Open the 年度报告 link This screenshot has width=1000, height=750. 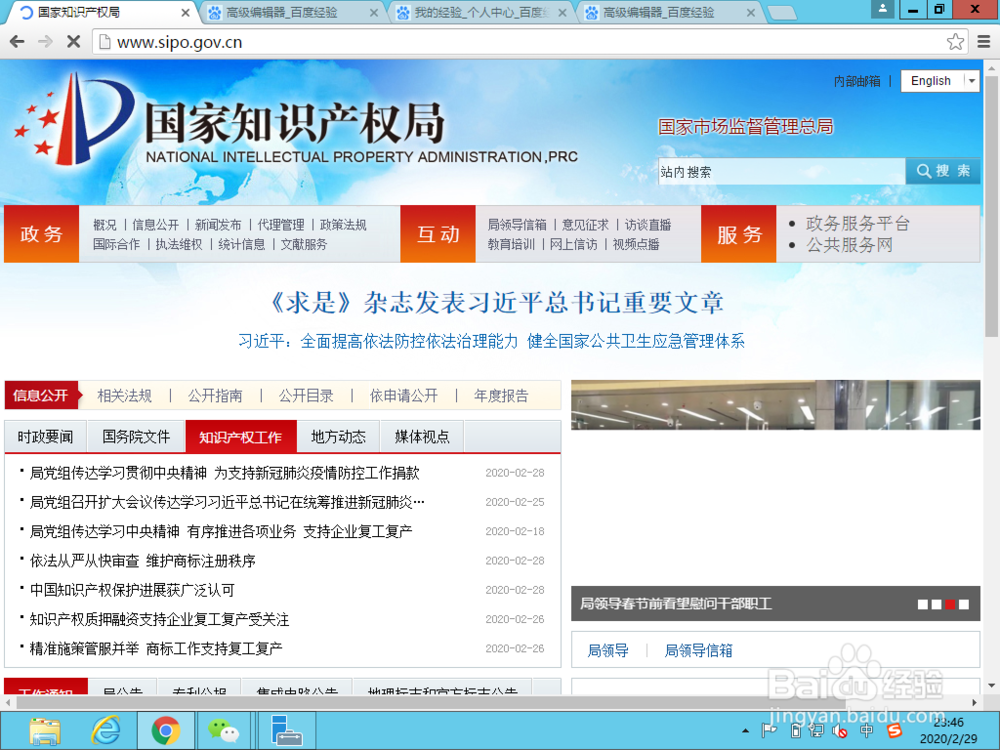point(501,396)
